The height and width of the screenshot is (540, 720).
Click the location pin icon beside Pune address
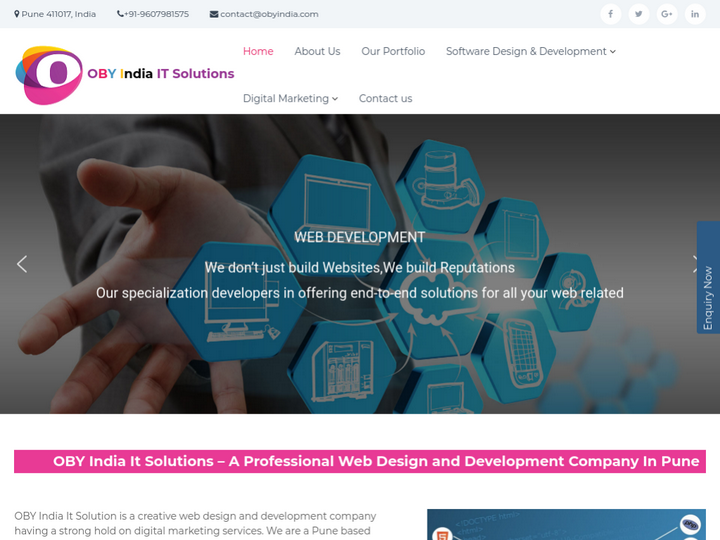[x=17, y=14]
